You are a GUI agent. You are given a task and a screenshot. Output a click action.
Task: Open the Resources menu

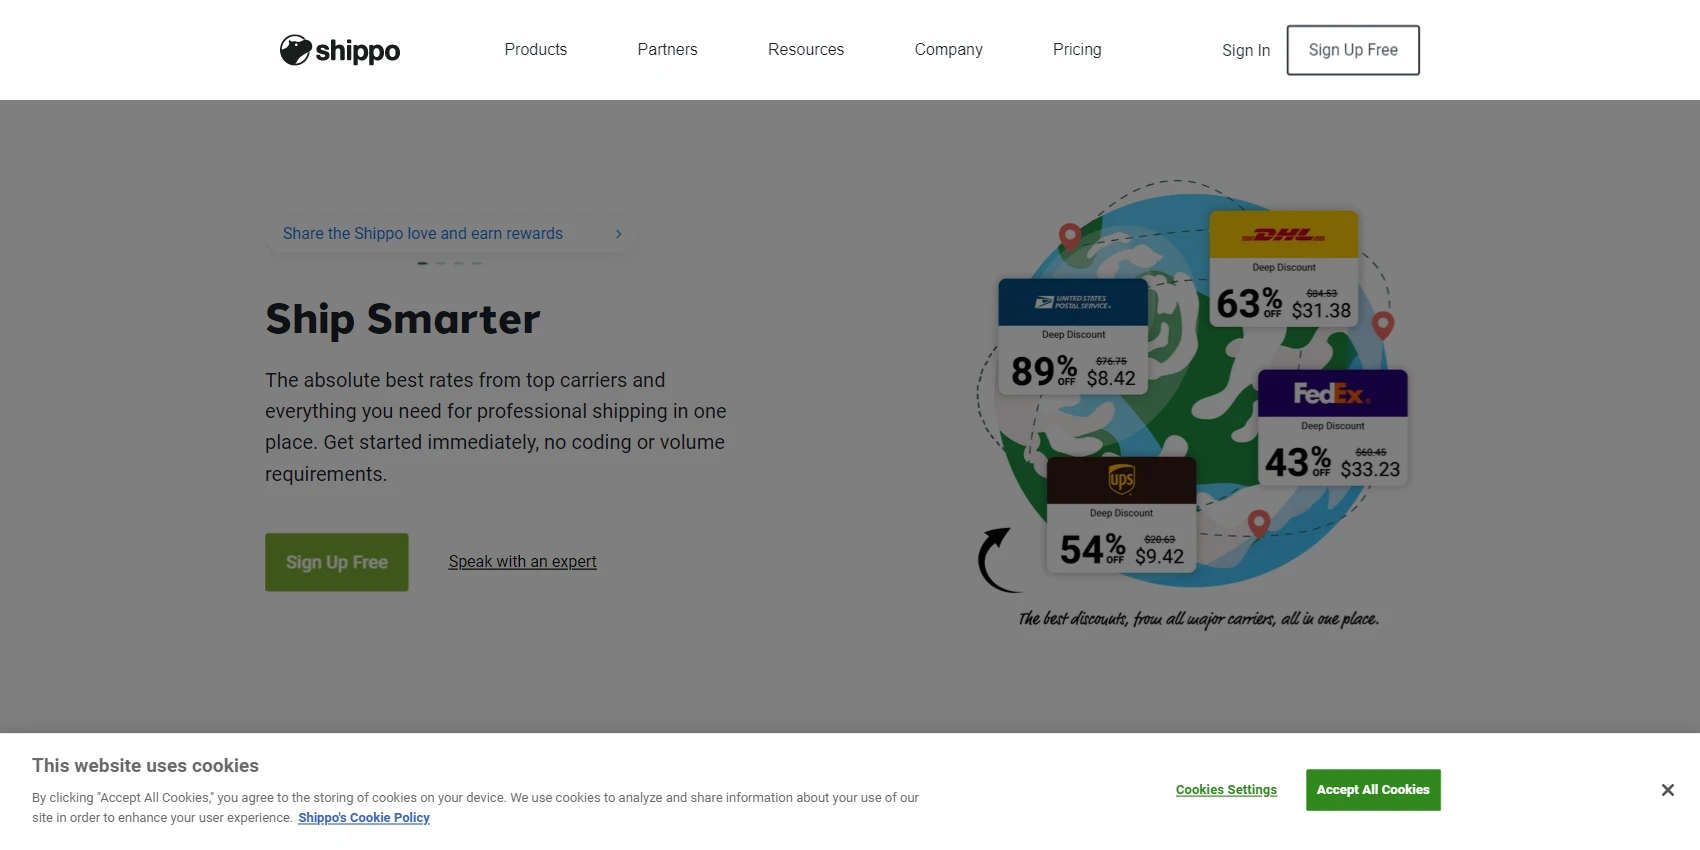806,49
